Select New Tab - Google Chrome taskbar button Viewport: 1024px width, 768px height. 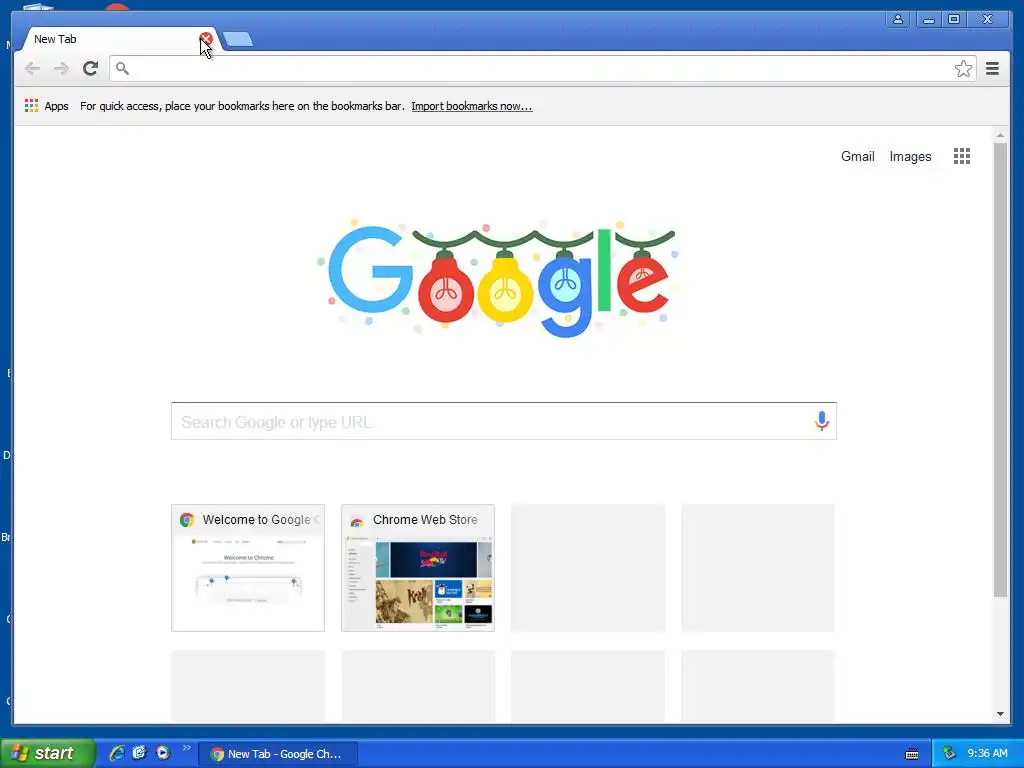pos(278,754)
